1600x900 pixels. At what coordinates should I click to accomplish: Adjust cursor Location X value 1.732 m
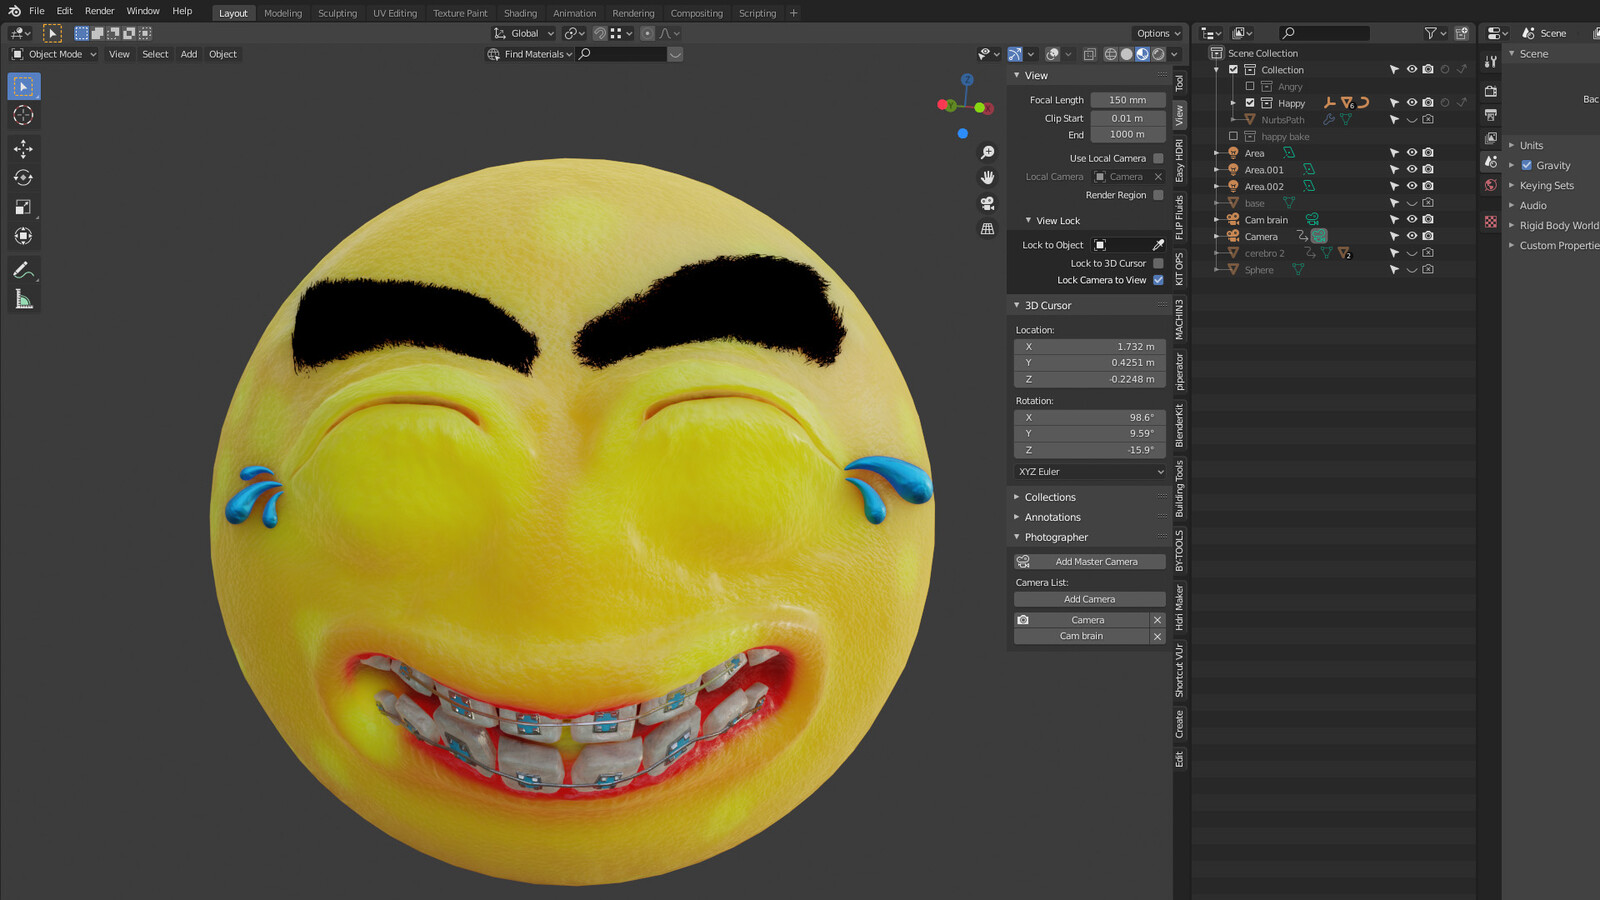click(1090, 347)
